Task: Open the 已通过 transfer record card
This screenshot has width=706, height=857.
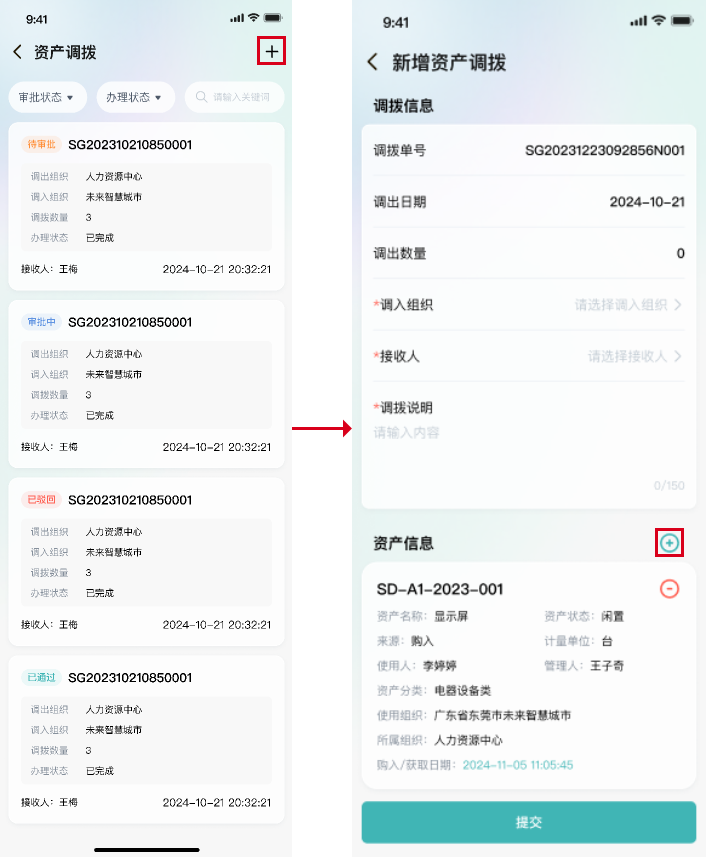Action: click(146, 739)
